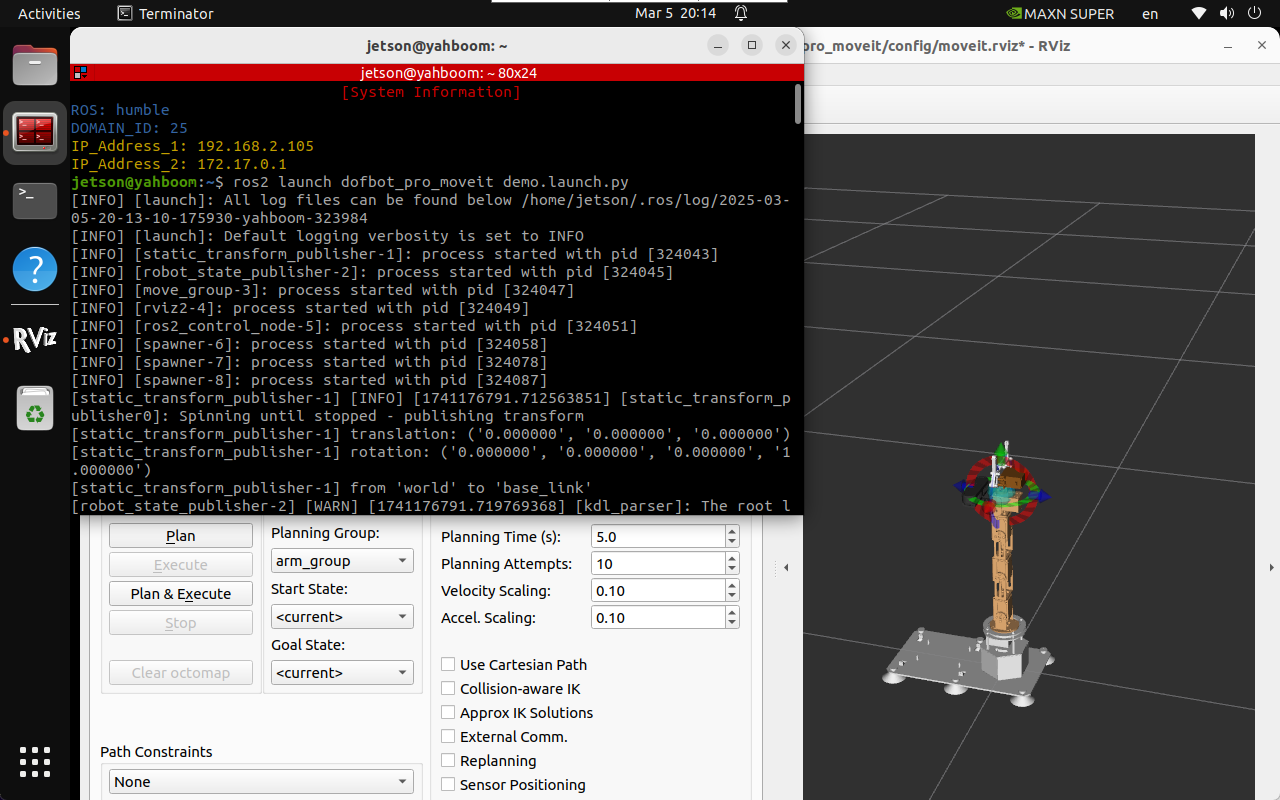The width and height of the screenshot is (1280, 800).
Task: Open the Start State dropdown
Action: pos(342,617)
